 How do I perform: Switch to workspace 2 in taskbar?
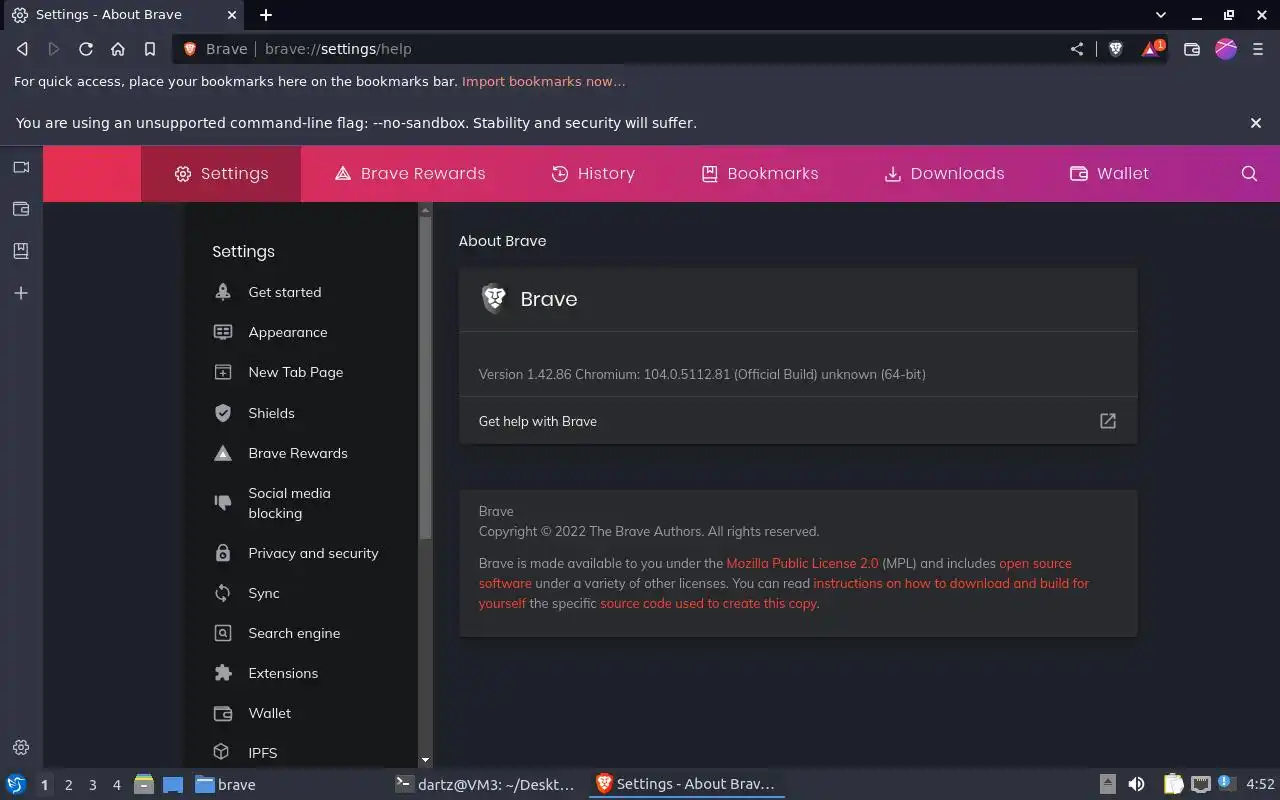click(68, 785)
